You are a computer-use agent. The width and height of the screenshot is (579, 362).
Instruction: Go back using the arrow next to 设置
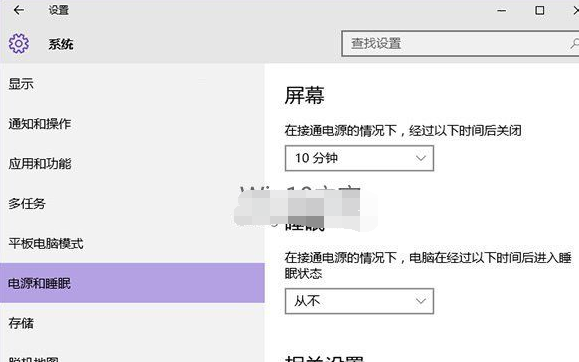click(x=19, y=10)
